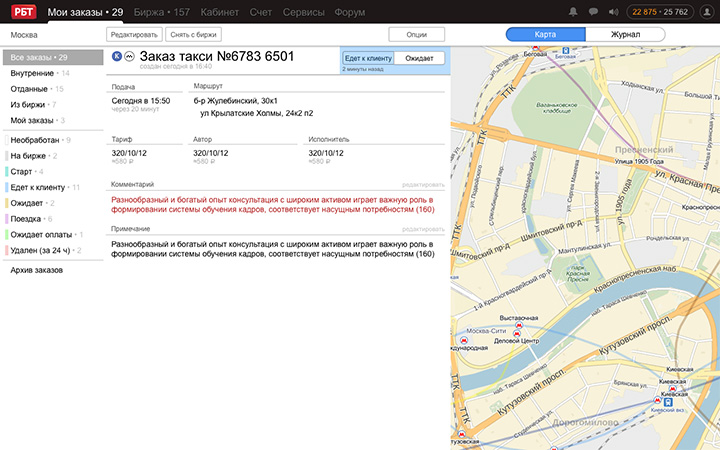Open Счет menu item
The width and height of the screenshot is (720, 450).
(x=261, y=12)
